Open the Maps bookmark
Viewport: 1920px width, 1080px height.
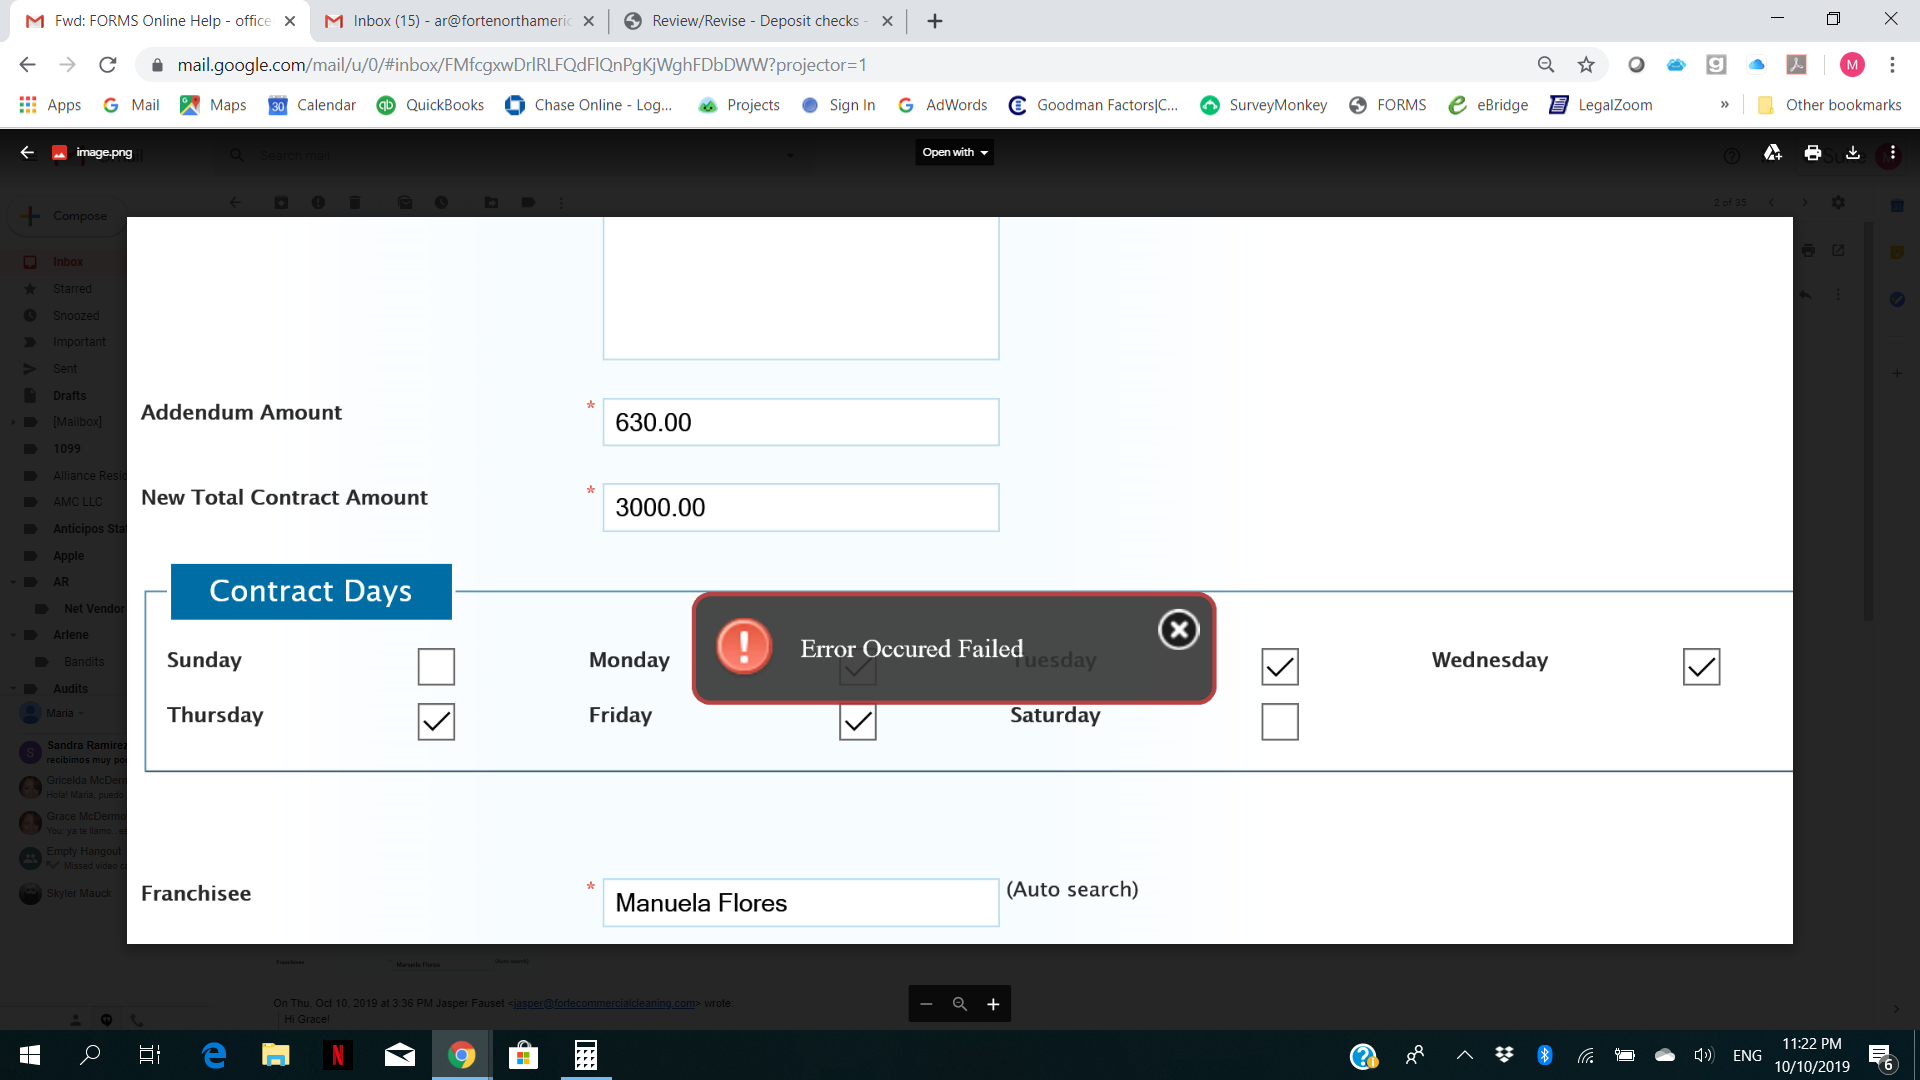click(x=213, y=105)
